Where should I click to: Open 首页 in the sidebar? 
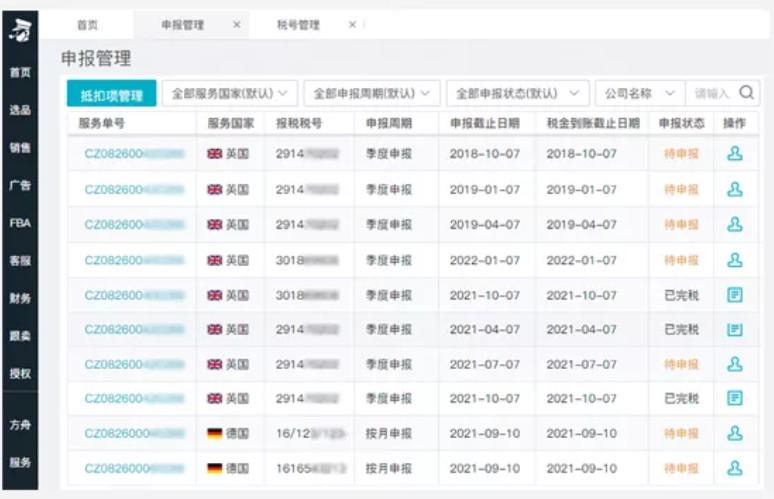click(20, 73)
